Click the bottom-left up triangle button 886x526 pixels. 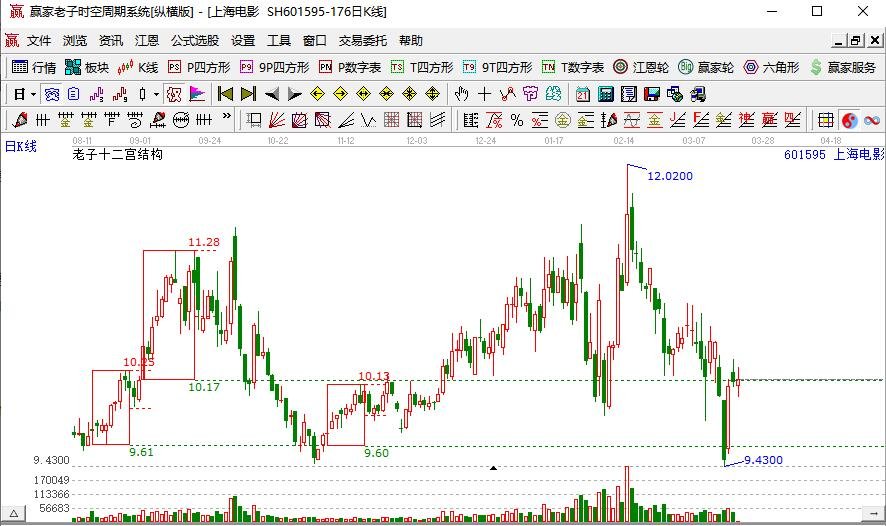tap(14, 514)
